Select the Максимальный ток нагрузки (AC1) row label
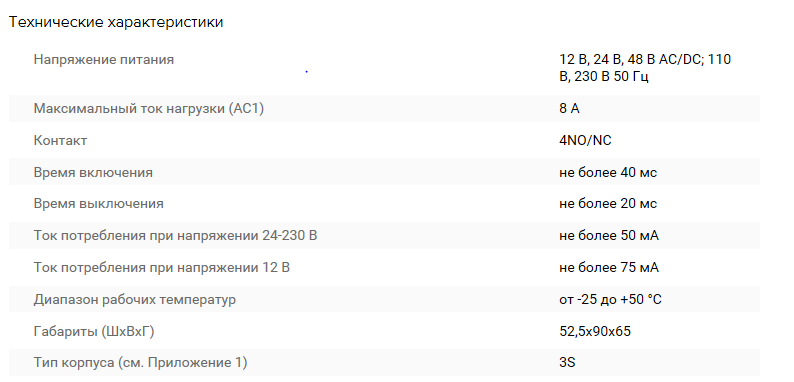 coord(149,109)
